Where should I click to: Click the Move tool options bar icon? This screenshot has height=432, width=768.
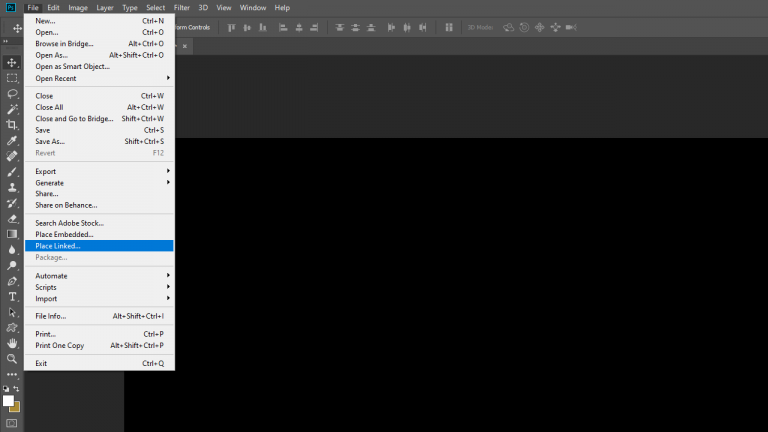tap(17, 28)
